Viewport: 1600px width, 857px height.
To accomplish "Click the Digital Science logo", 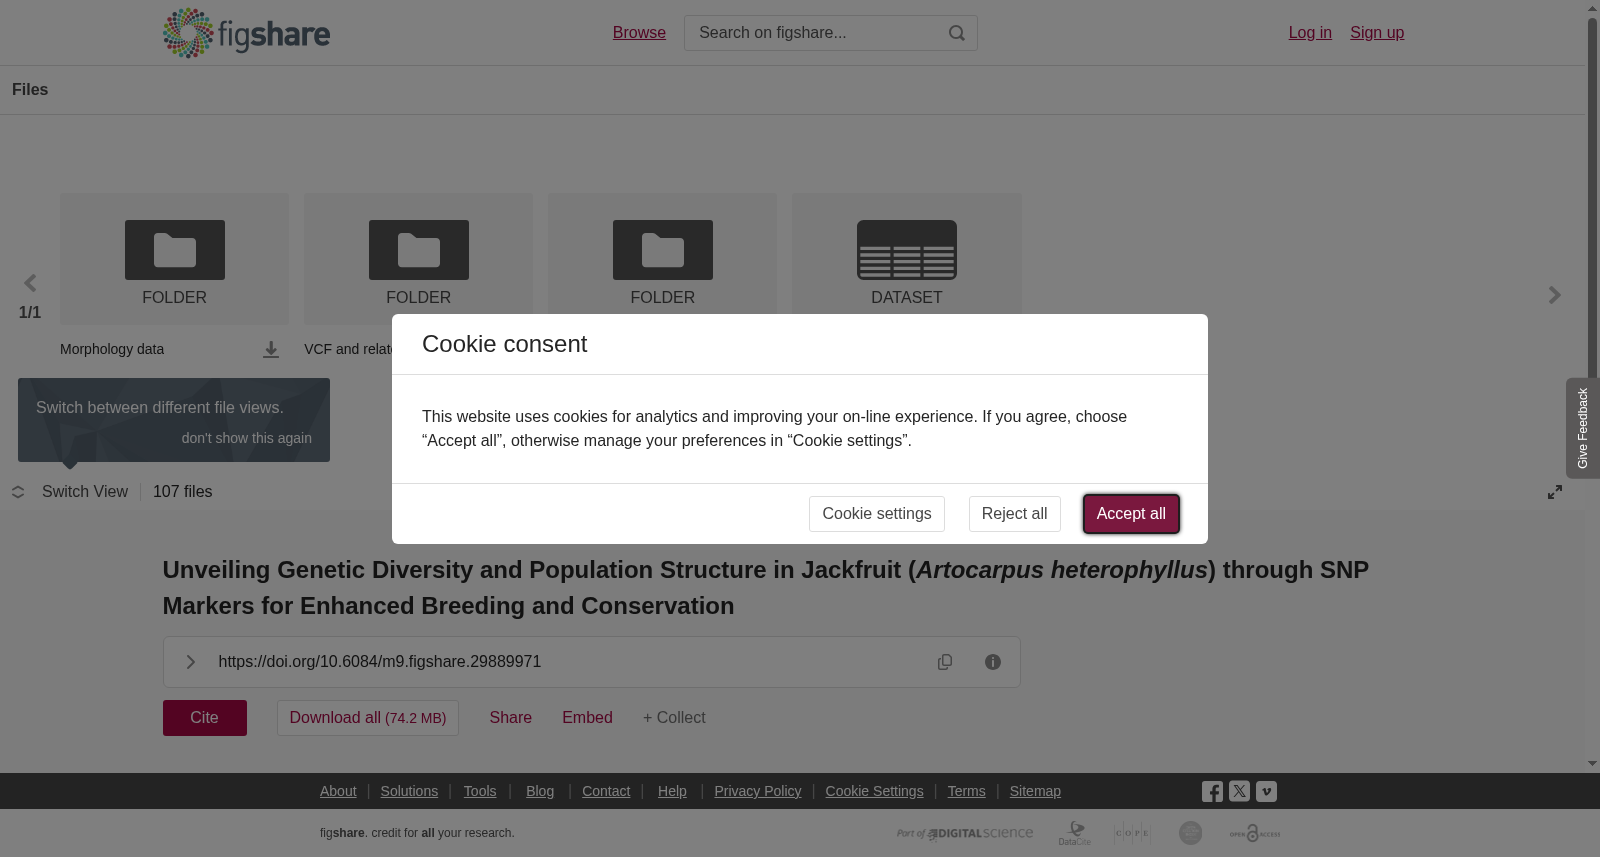I will 965,833.
